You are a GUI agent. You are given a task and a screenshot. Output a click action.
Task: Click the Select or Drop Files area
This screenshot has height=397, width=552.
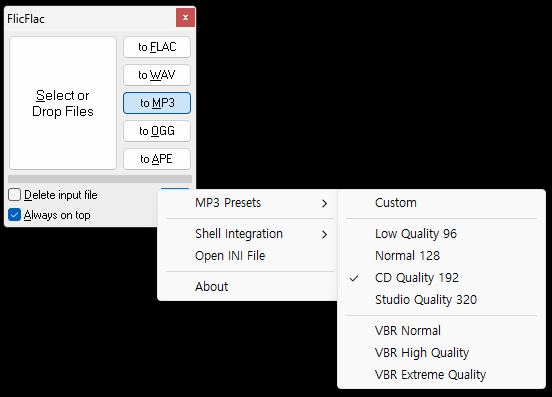(63, 103)
